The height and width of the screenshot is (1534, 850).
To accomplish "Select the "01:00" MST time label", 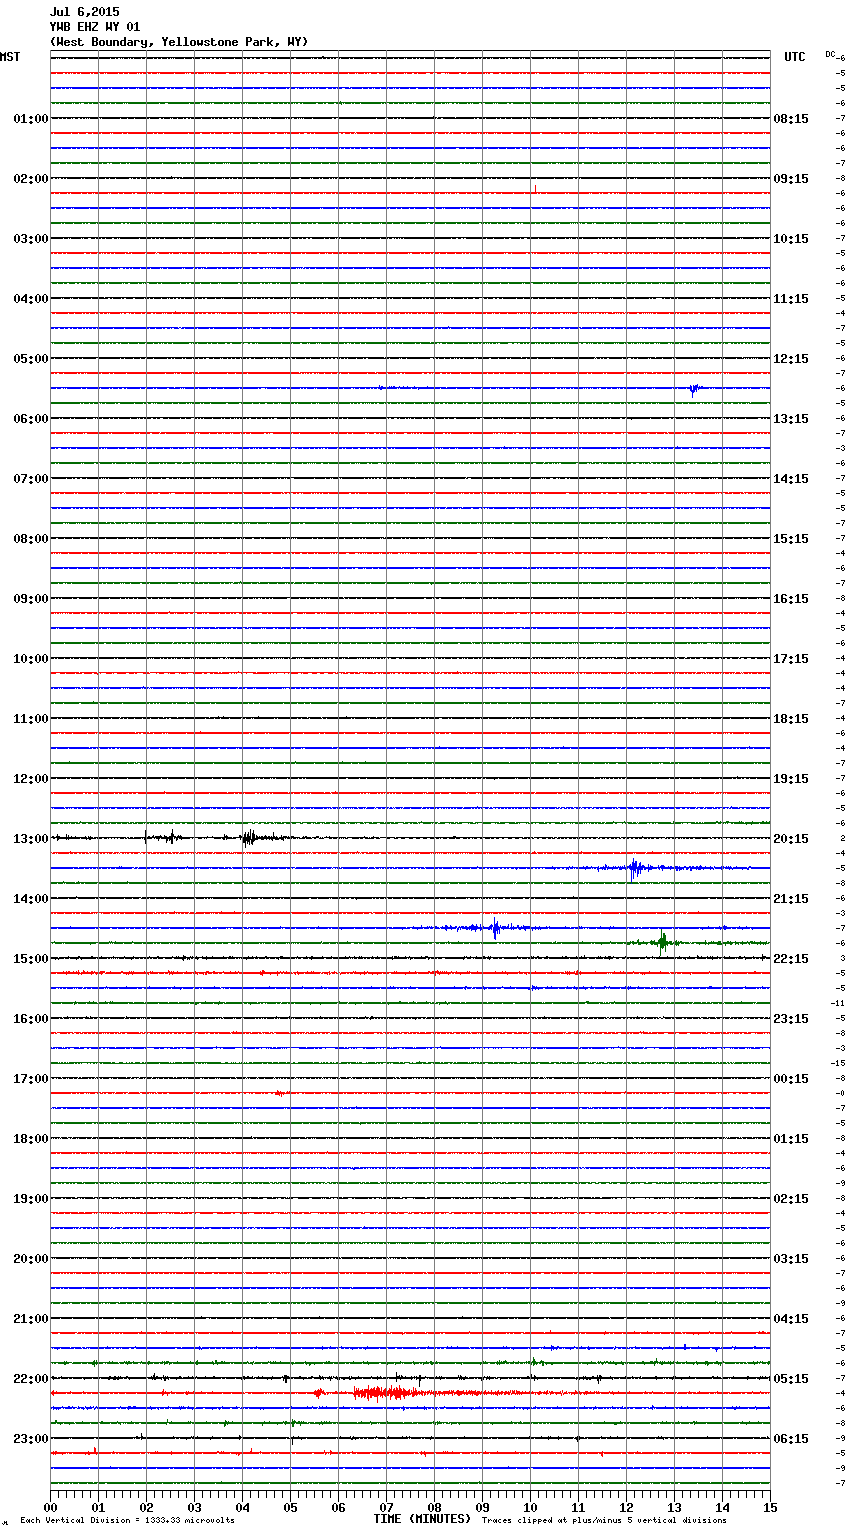I will click(31, 119).
